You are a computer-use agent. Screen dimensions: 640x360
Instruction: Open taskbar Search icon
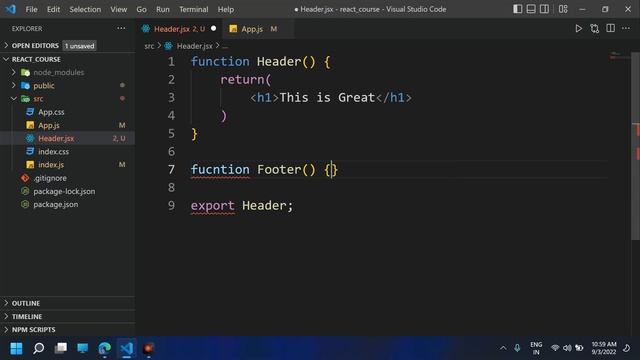(x=38, y=348)
